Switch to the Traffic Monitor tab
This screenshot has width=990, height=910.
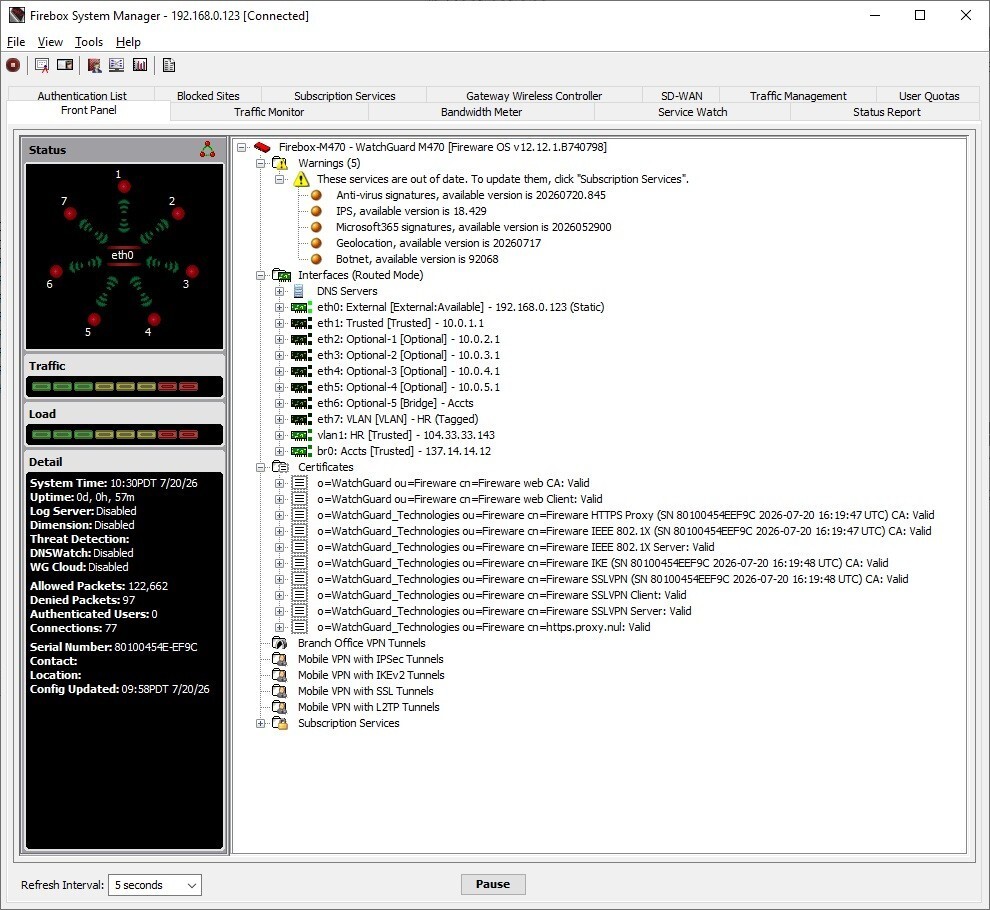click(269, 112)
